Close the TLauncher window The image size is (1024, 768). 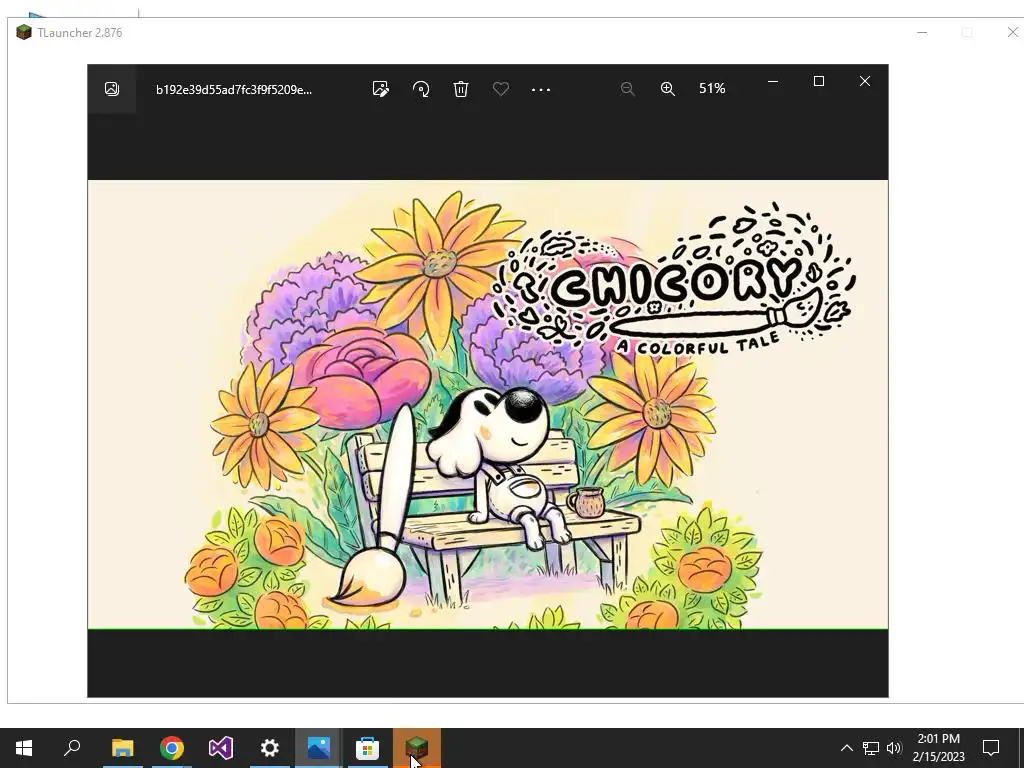(x=1013, y=32)
